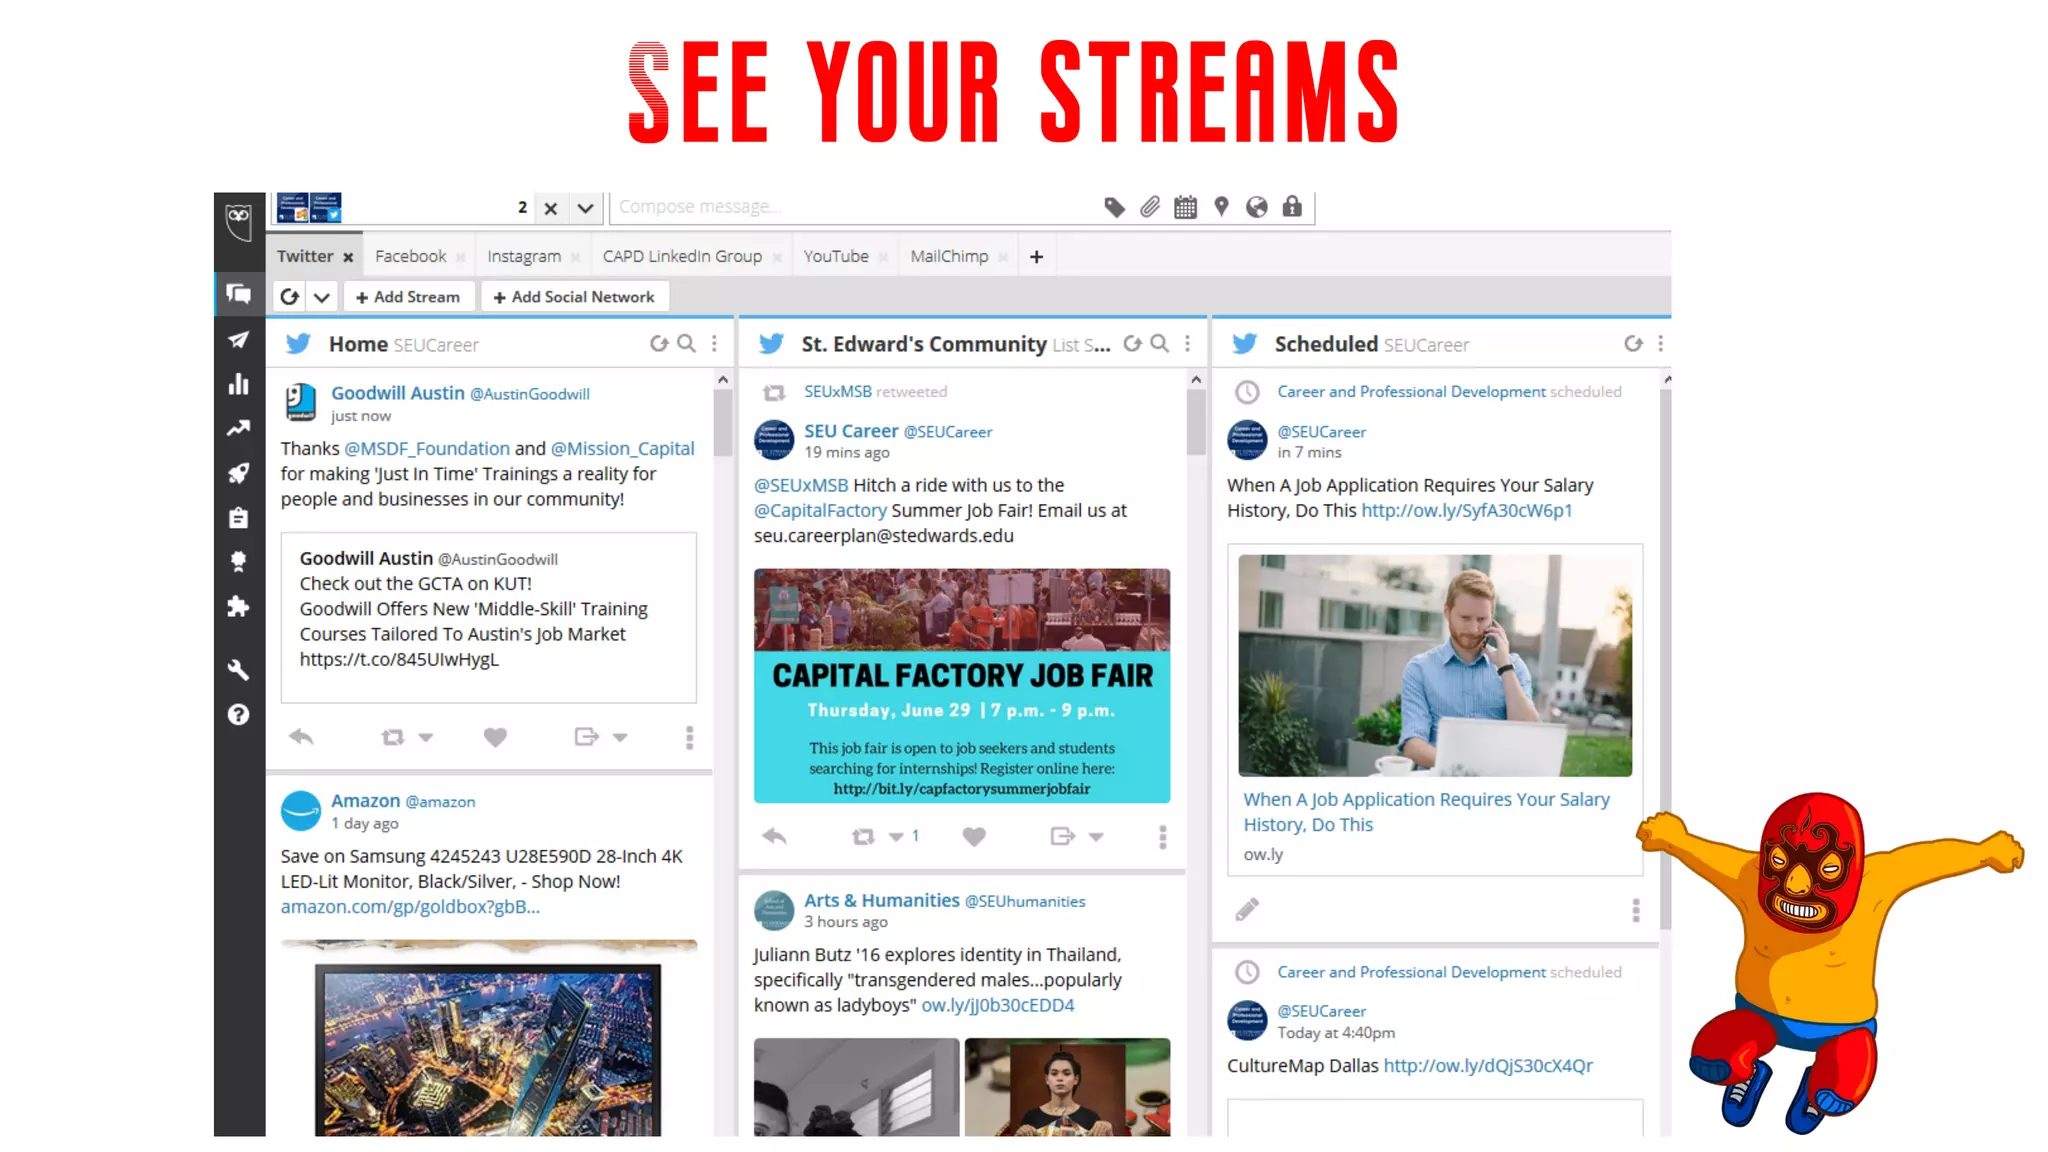Attach media with paperclip icon
The height and width of the screenshot is (1152, 2048).
[1150, 207]
